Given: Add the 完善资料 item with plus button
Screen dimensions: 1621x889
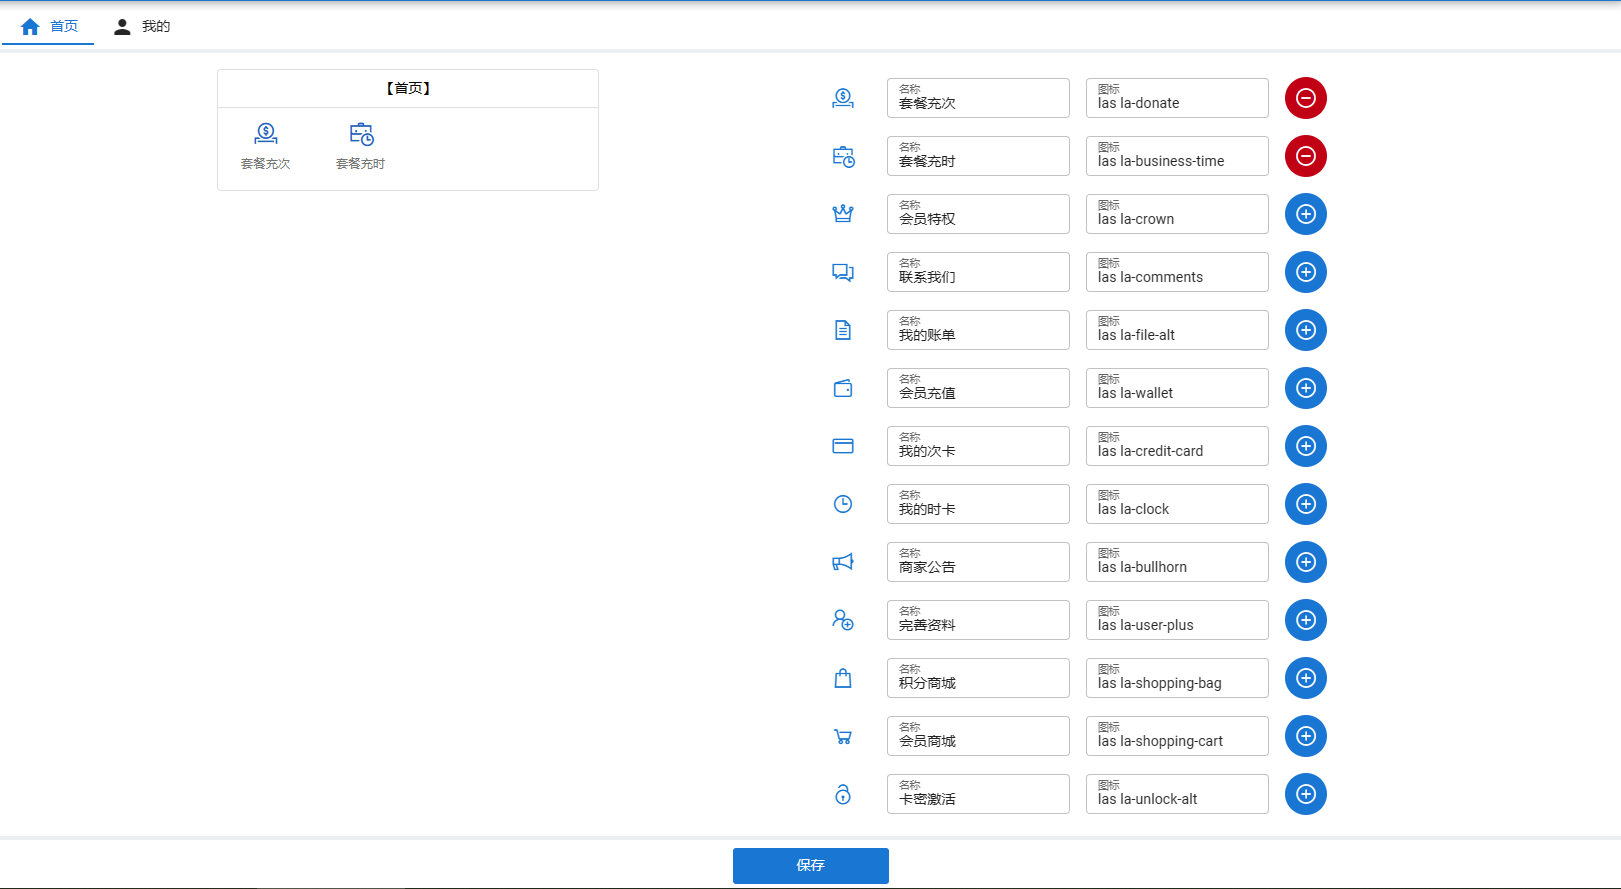Looking at the screenshot, I should pyautogui.click(x=1306, y=620).
